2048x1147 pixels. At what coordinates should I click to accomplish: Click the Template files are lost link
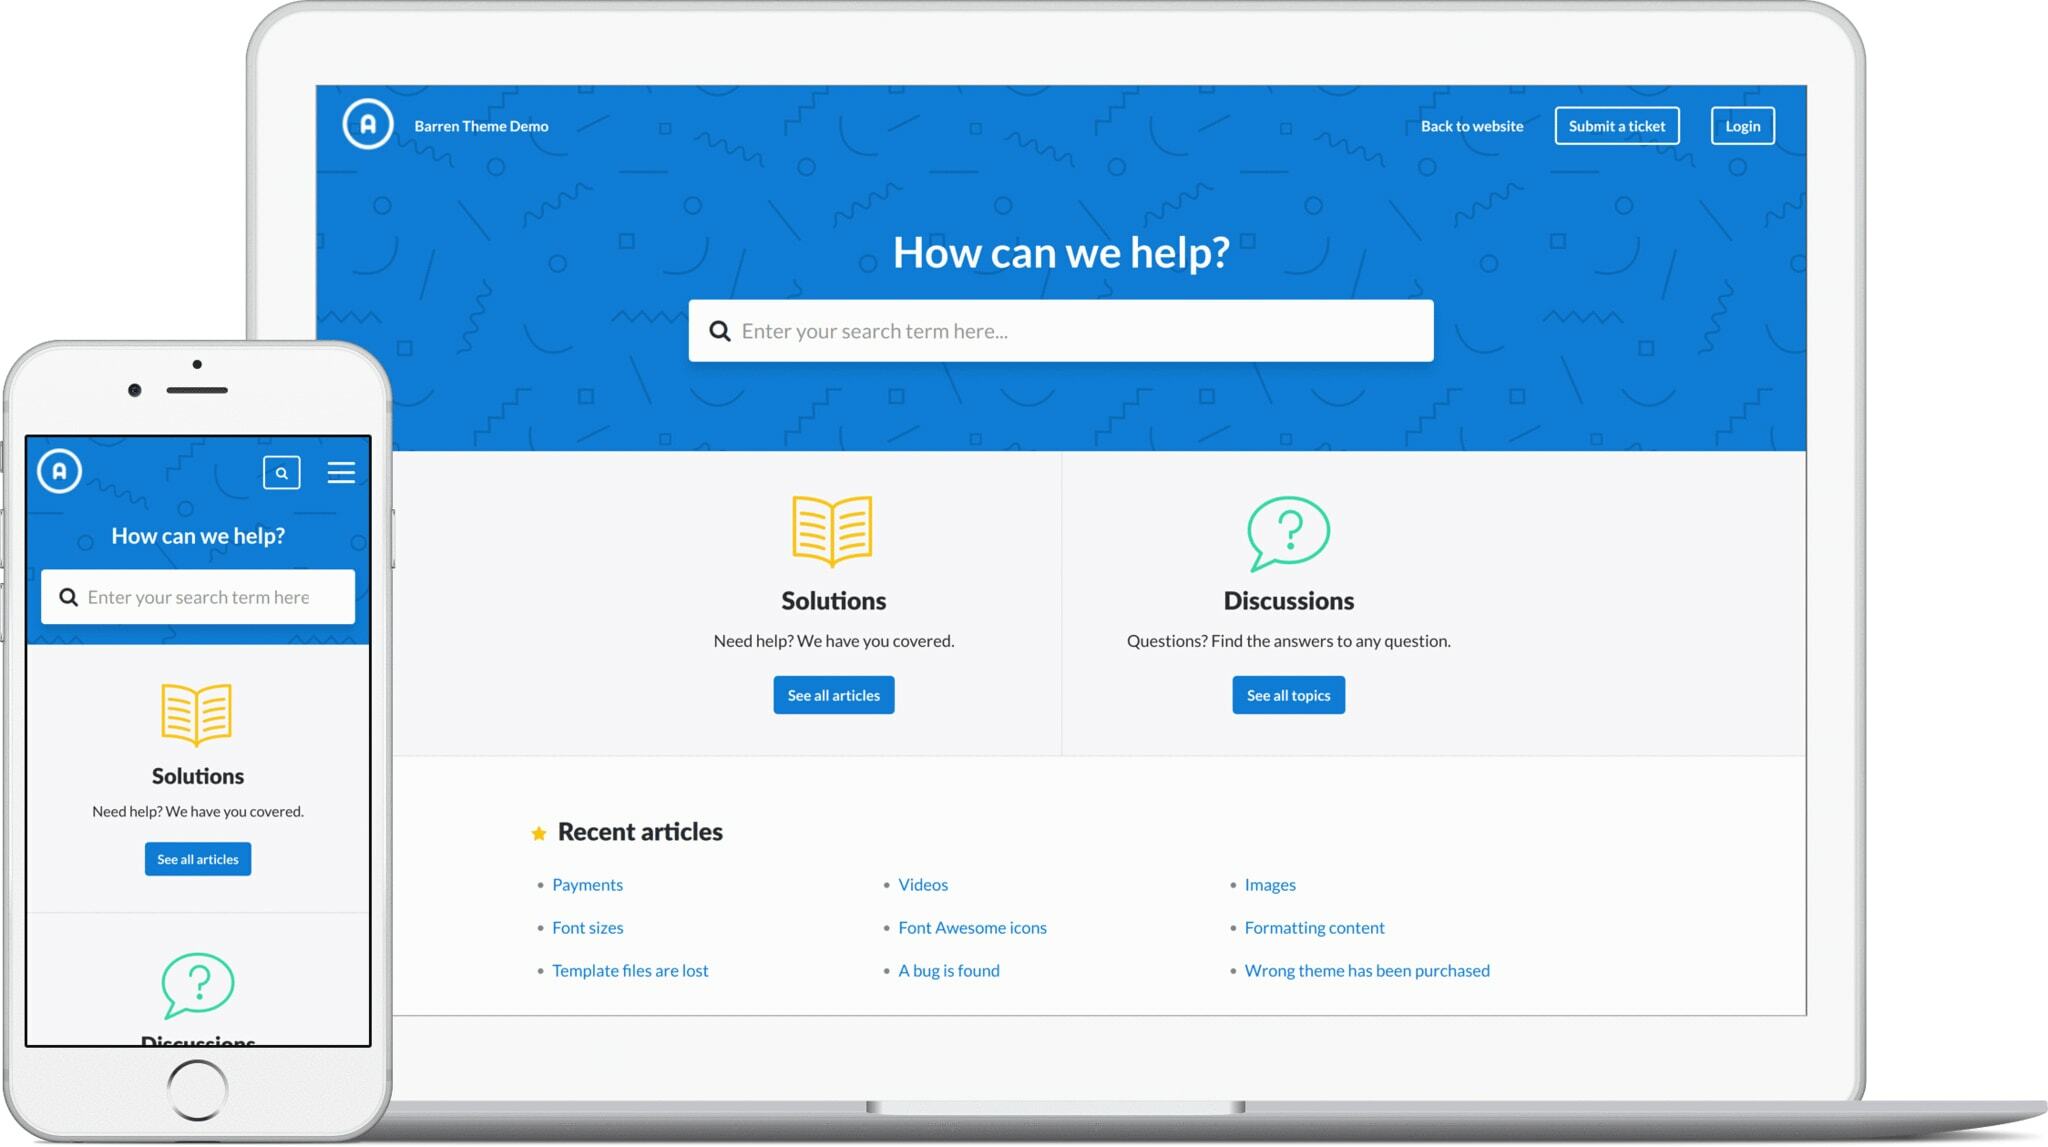(630, 970)
